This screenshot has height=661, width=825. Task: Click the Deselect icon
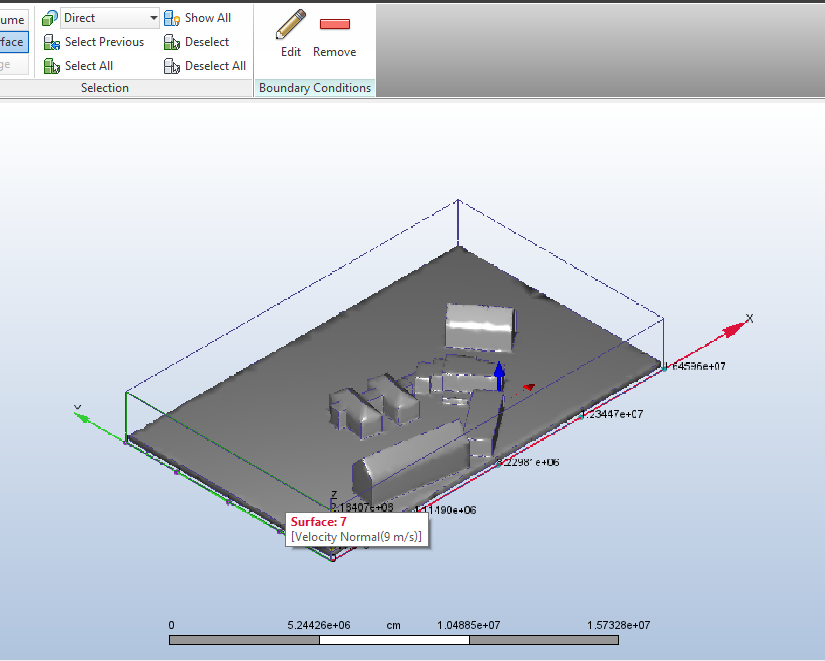(172, 42)
